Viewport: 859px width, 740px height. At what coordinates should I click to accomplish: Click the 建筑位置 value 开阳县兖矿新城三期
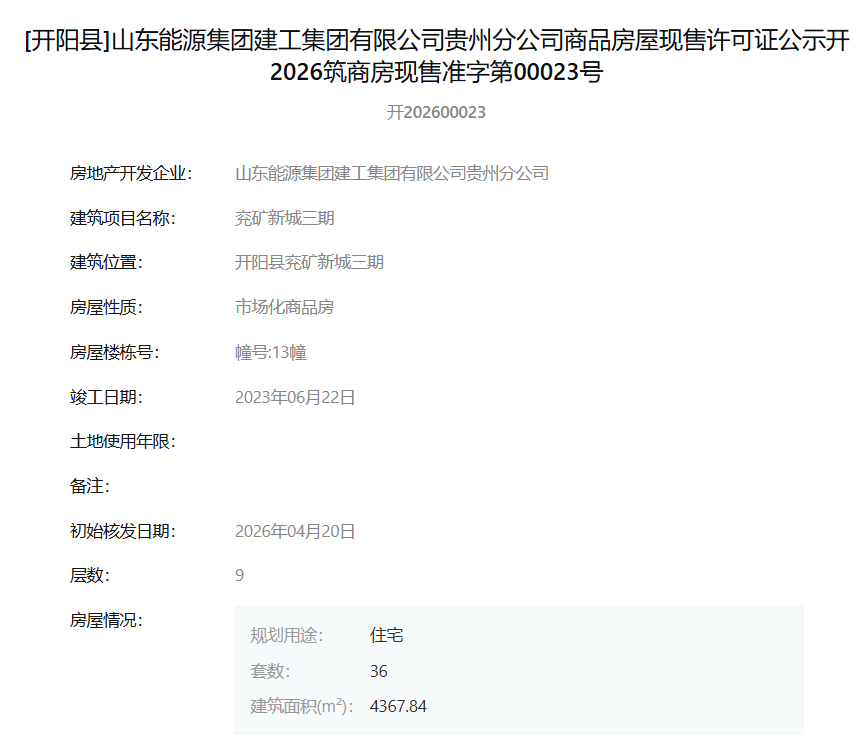[309, 263]
